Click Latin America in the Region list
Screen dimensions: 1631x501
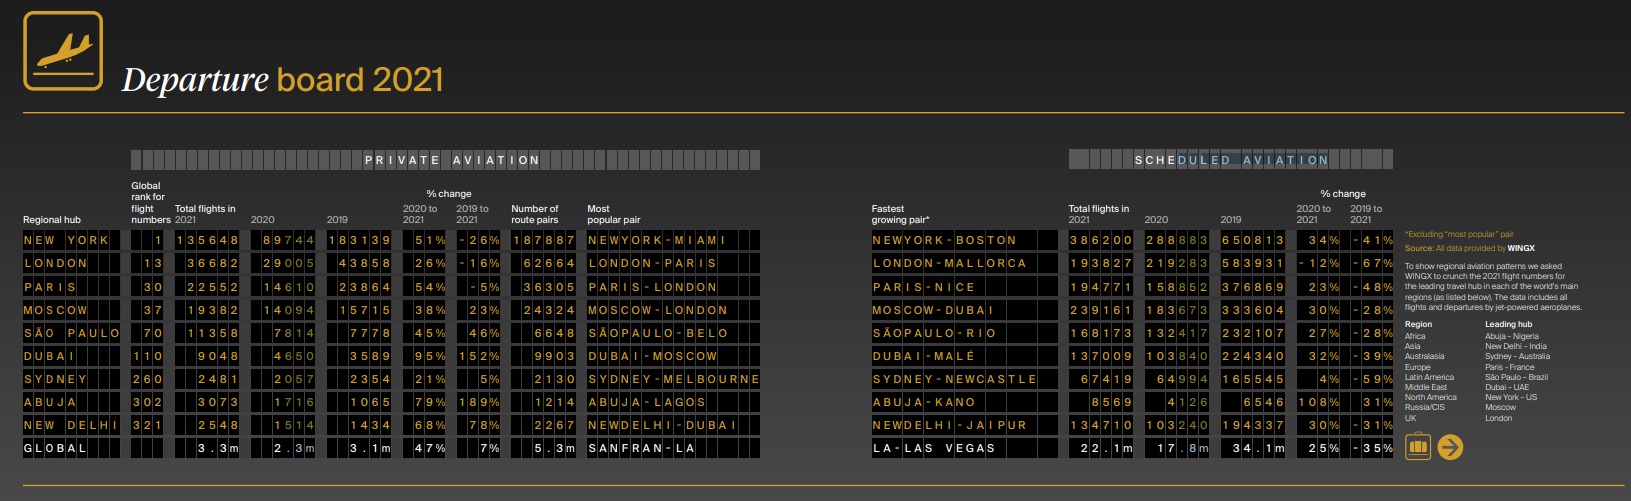point(1429,377)
